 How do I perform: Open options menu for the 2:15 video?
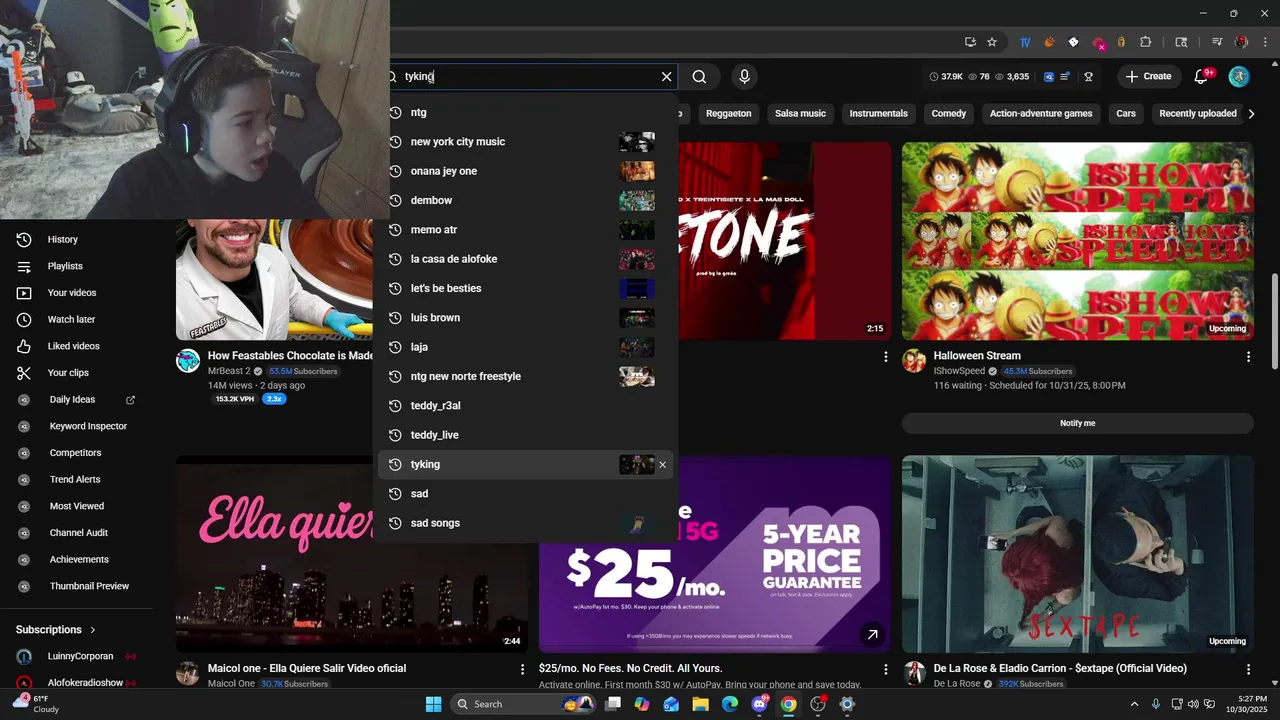pos(885,357)
